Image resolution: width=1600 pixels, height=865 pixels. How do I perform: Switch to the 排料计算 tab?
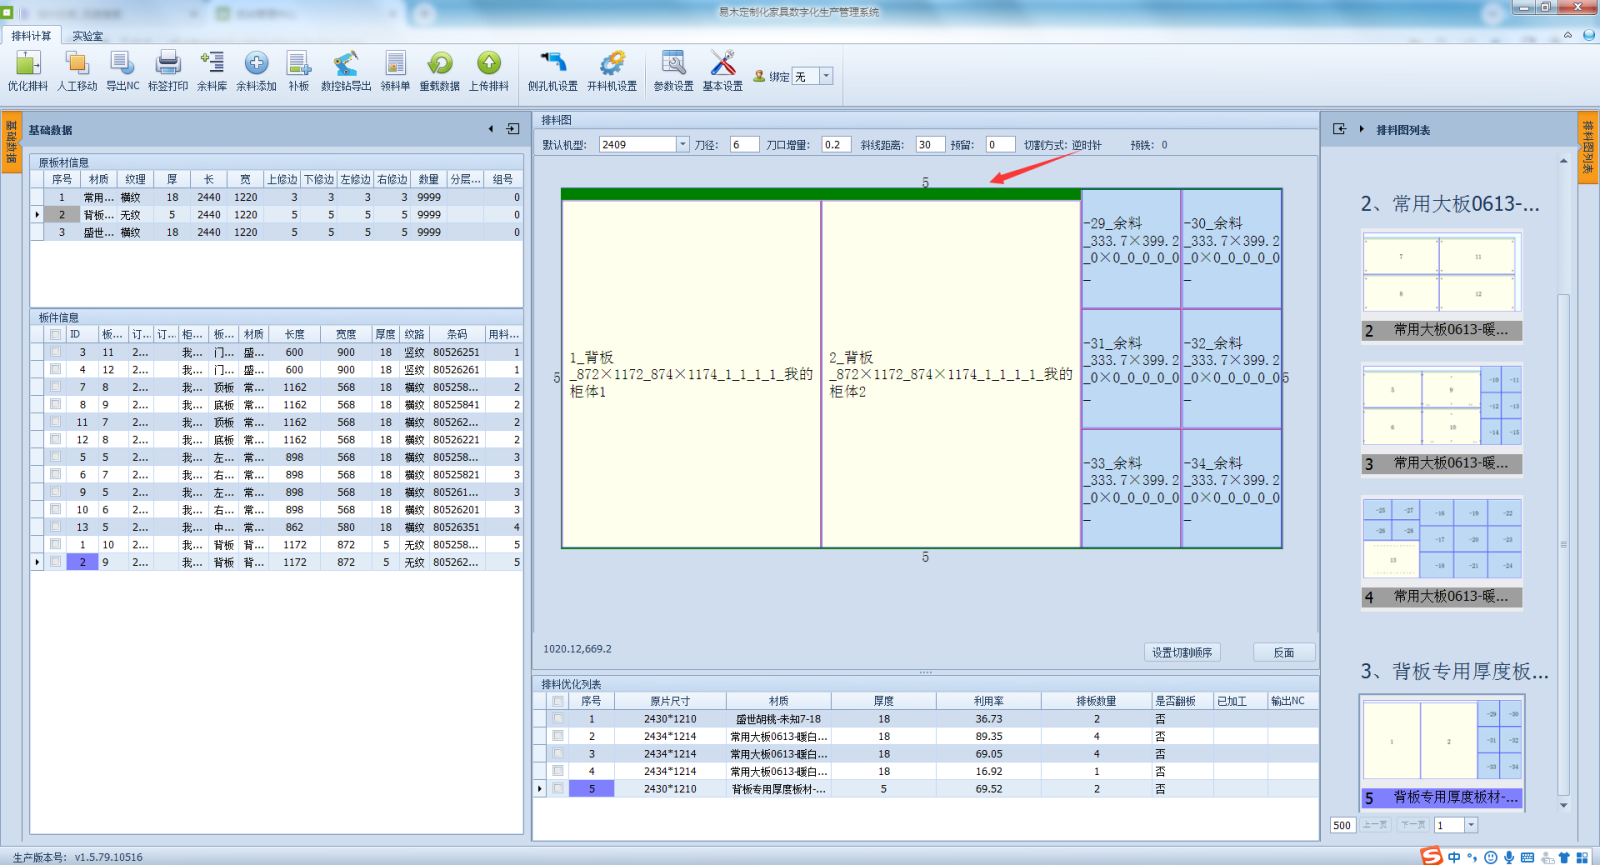(x=31, y=36)
